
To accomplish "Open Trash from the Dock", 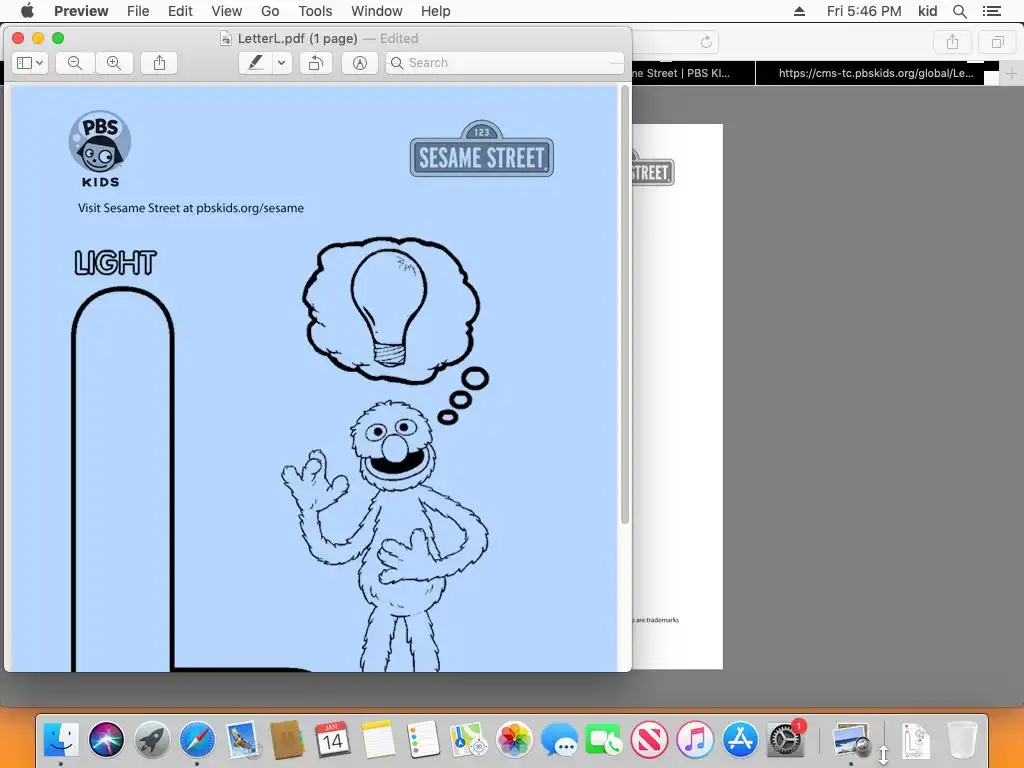I will (962, 739).
